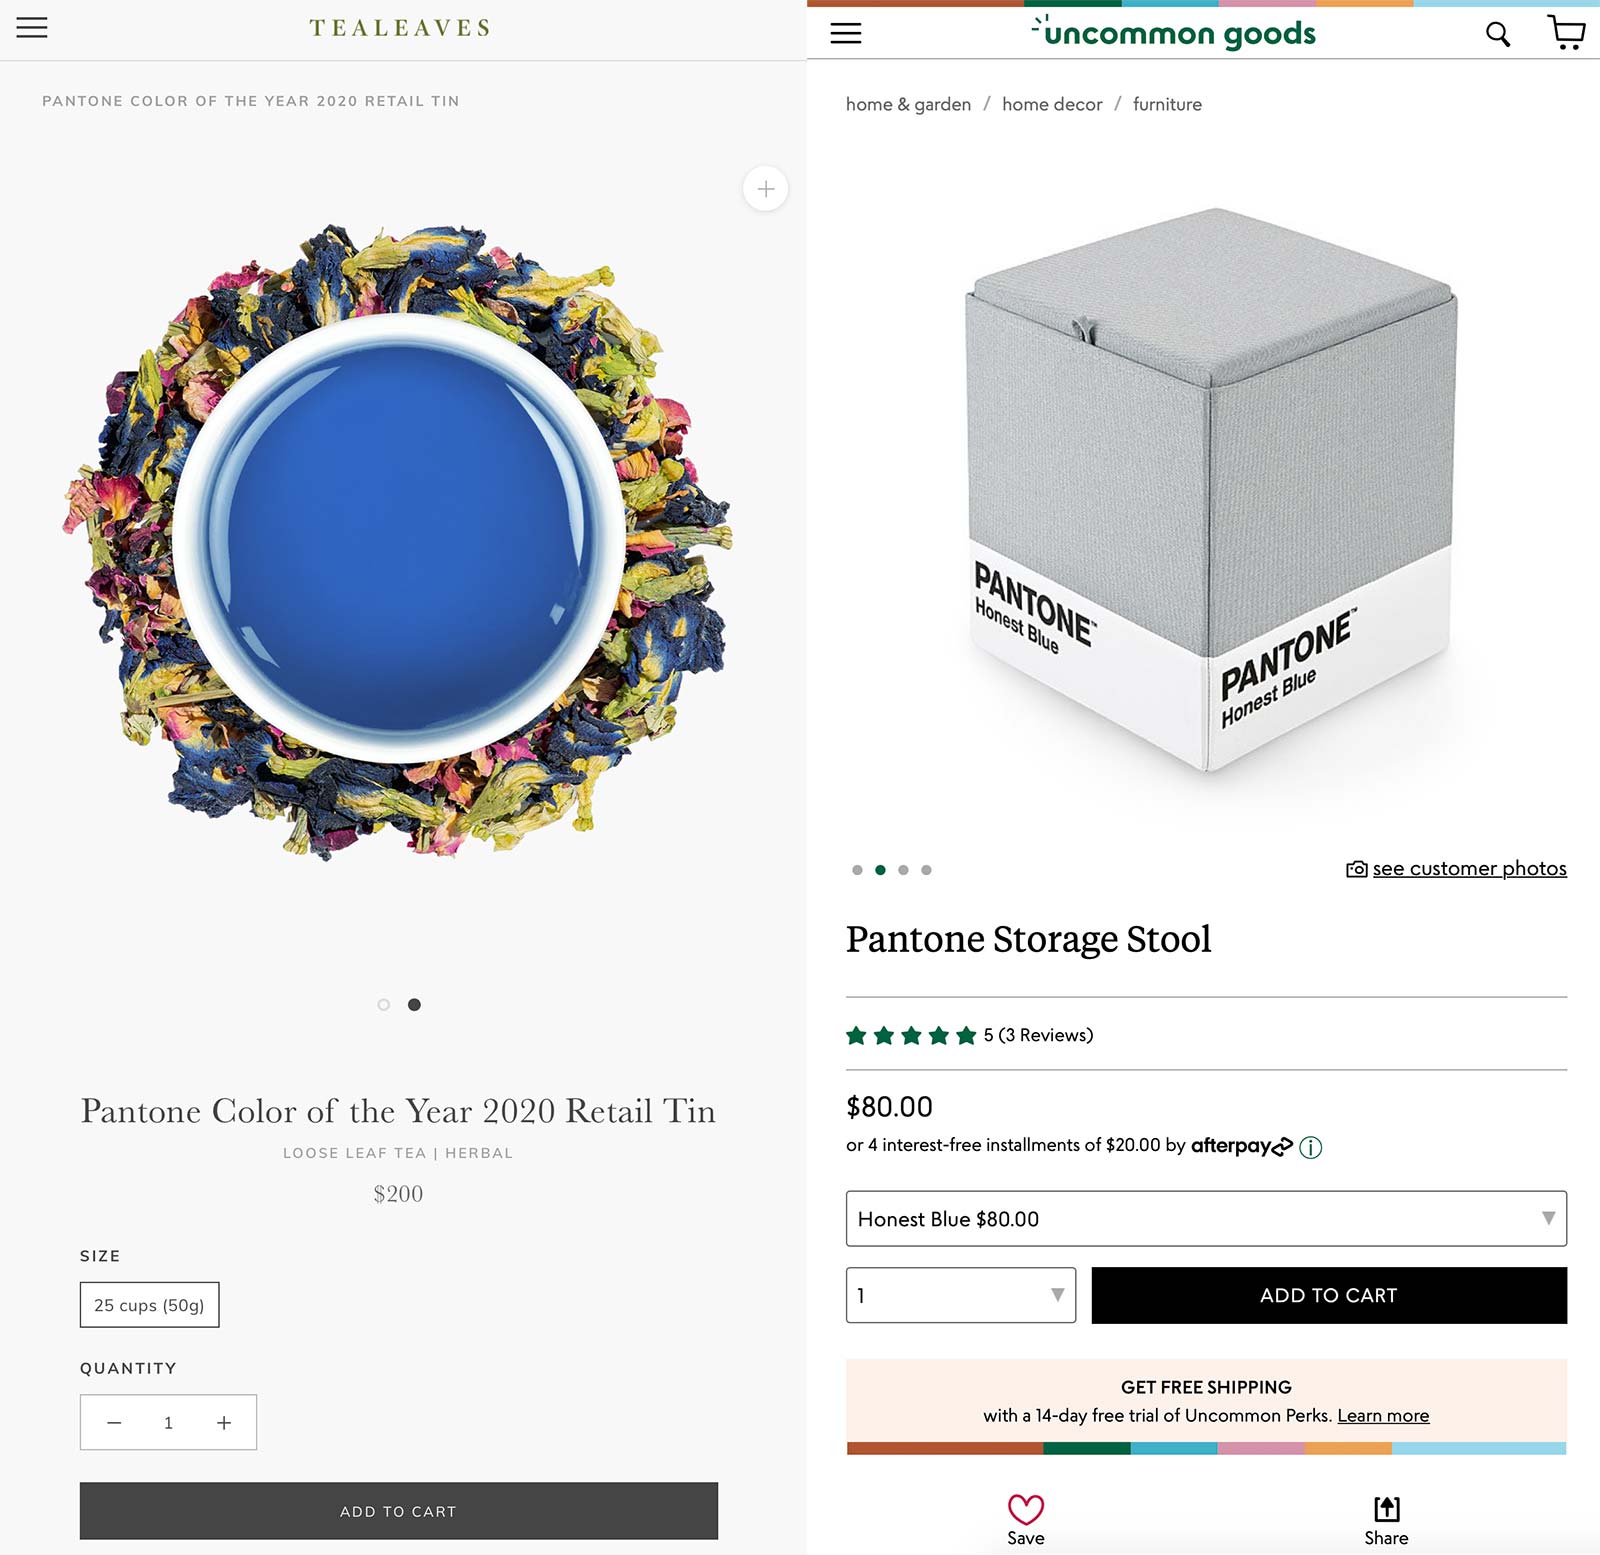Click the Afterpay info icon
The image size is (1600, 1555).
[x=1310, y=1147]
